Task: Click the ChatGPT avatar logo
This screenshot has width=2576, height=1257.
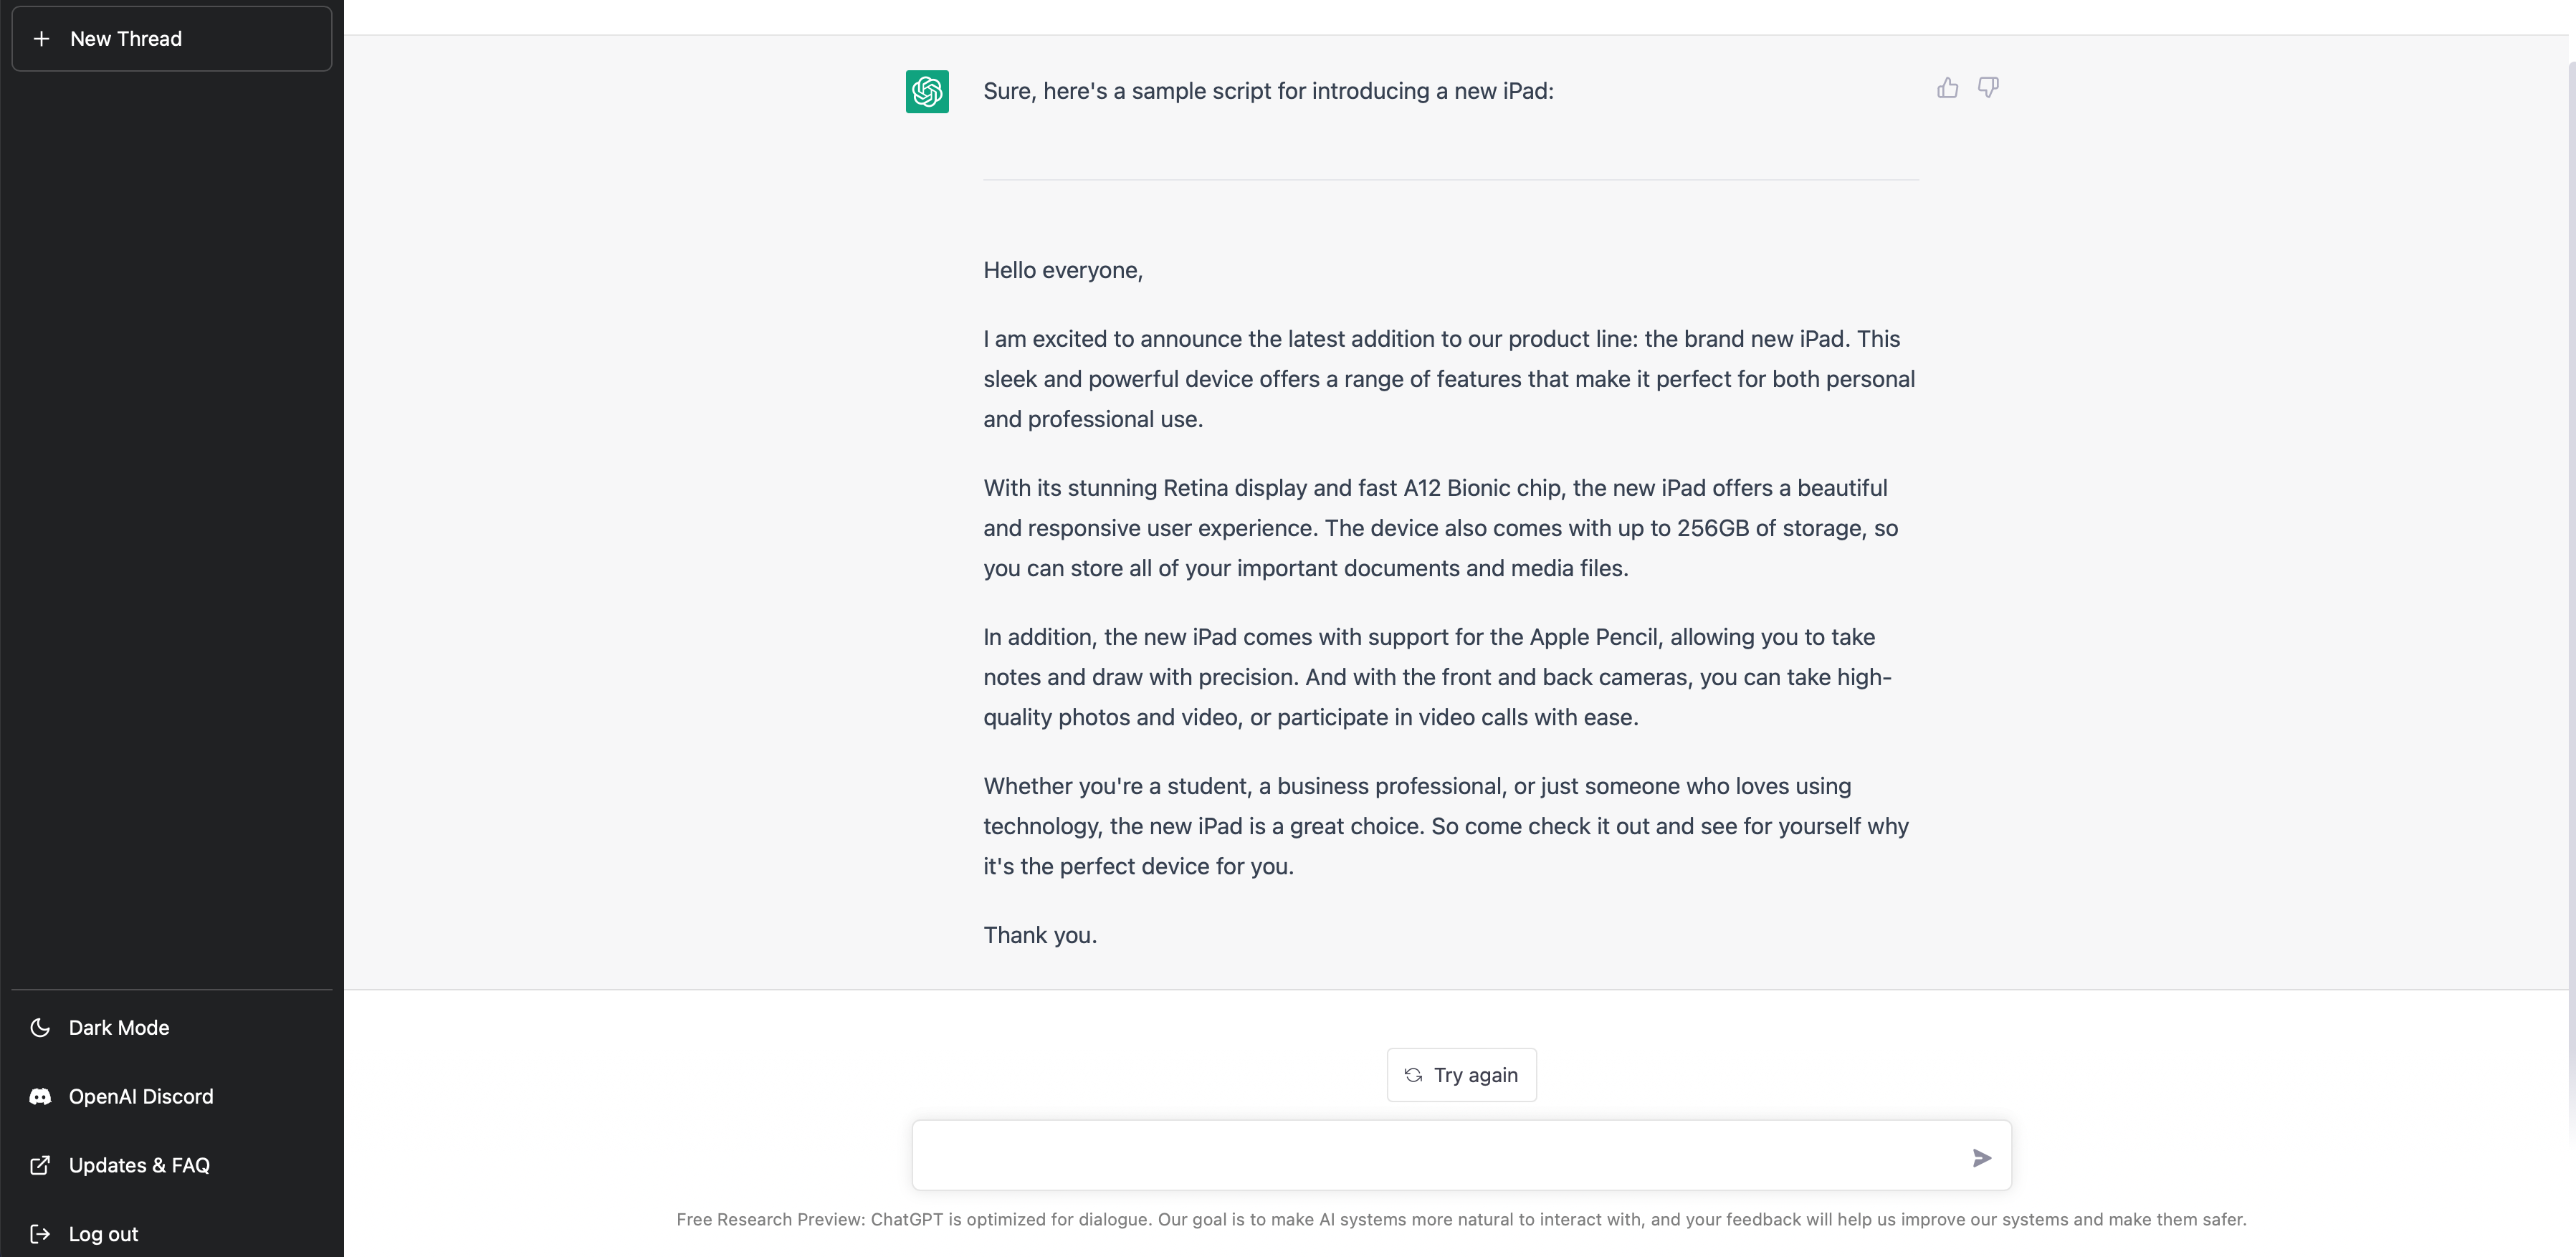Action: click(927, 91)
